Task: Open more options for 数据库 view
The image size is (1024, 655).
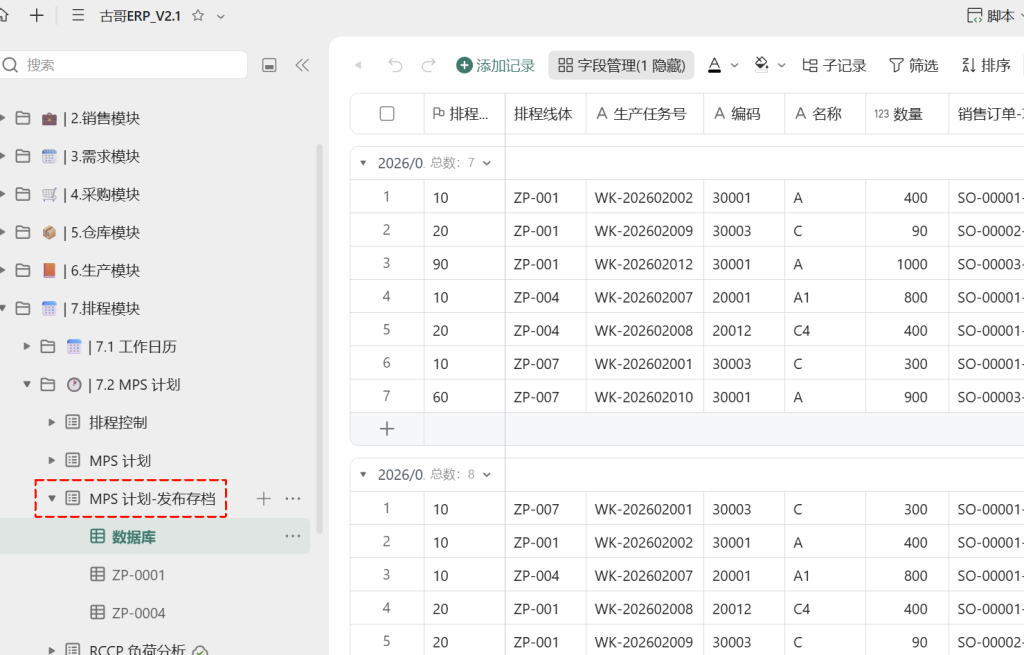Action: pyautogui.click(x=293, y=536)
